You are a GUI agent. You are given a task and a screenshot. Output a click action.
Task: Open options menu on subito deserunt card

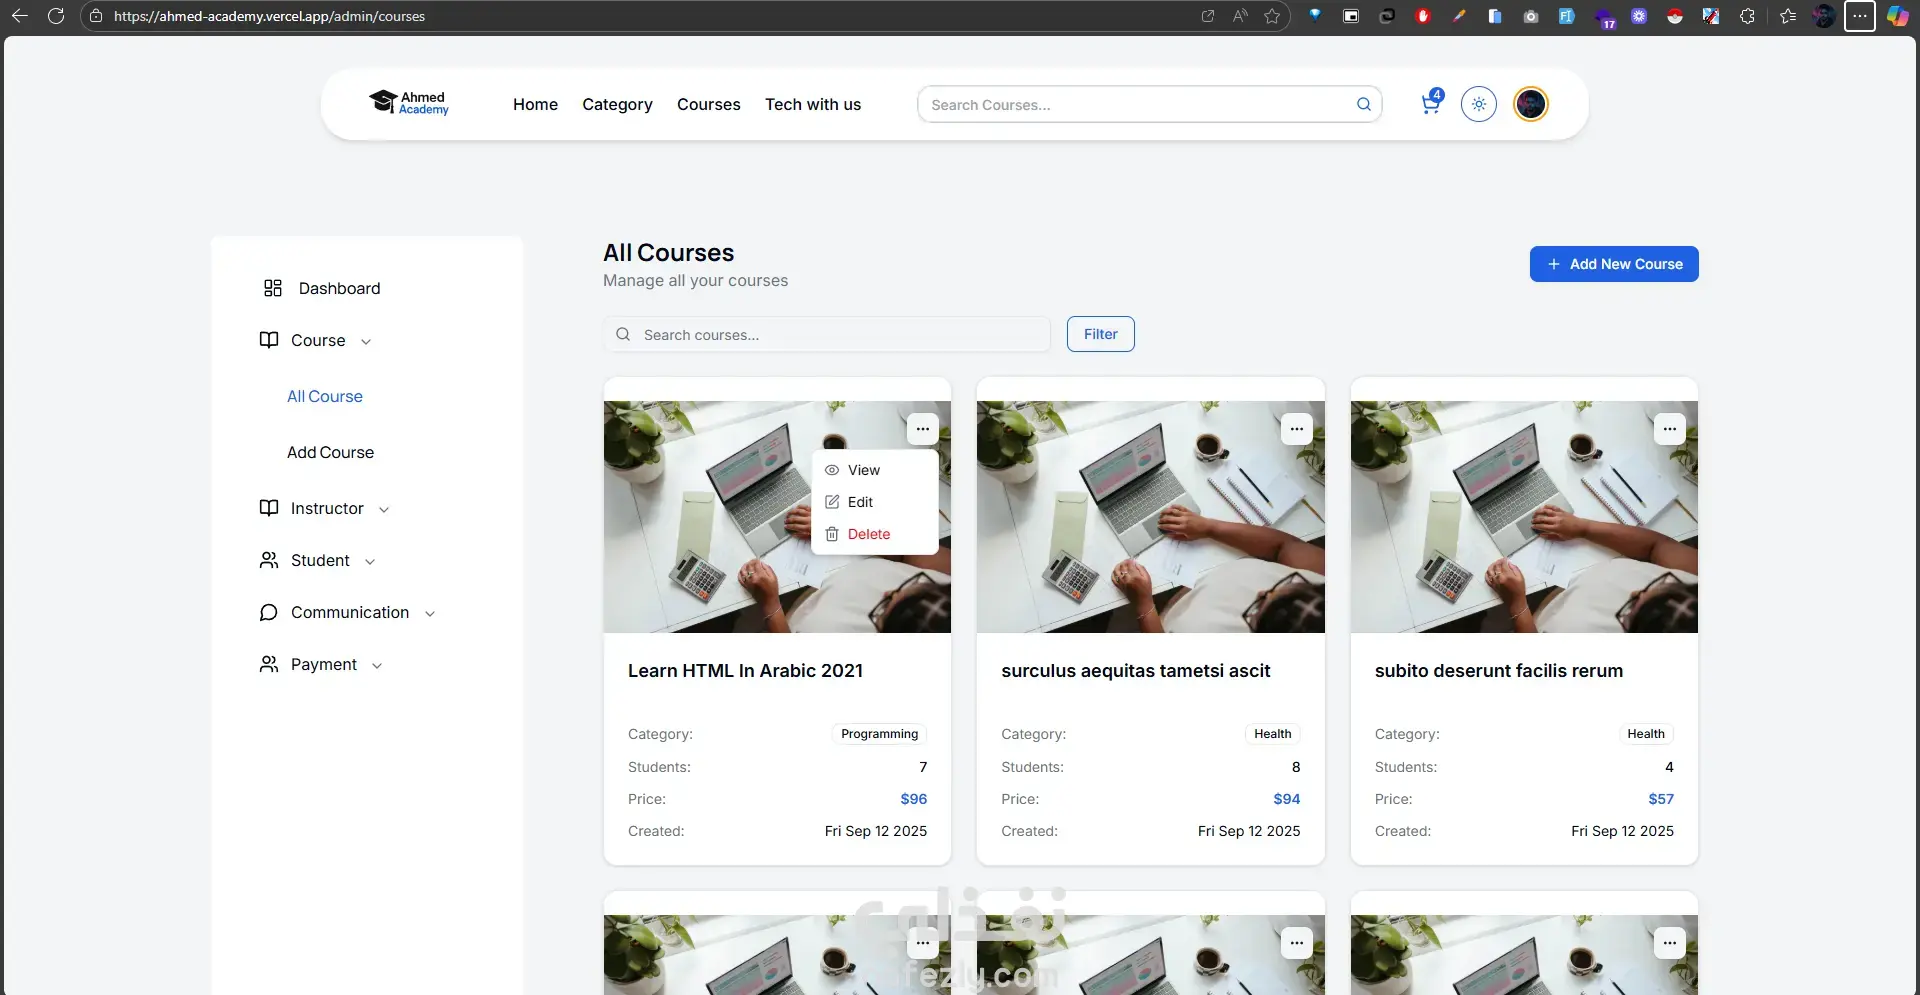pyautogui.click(x=1669, y=429)
